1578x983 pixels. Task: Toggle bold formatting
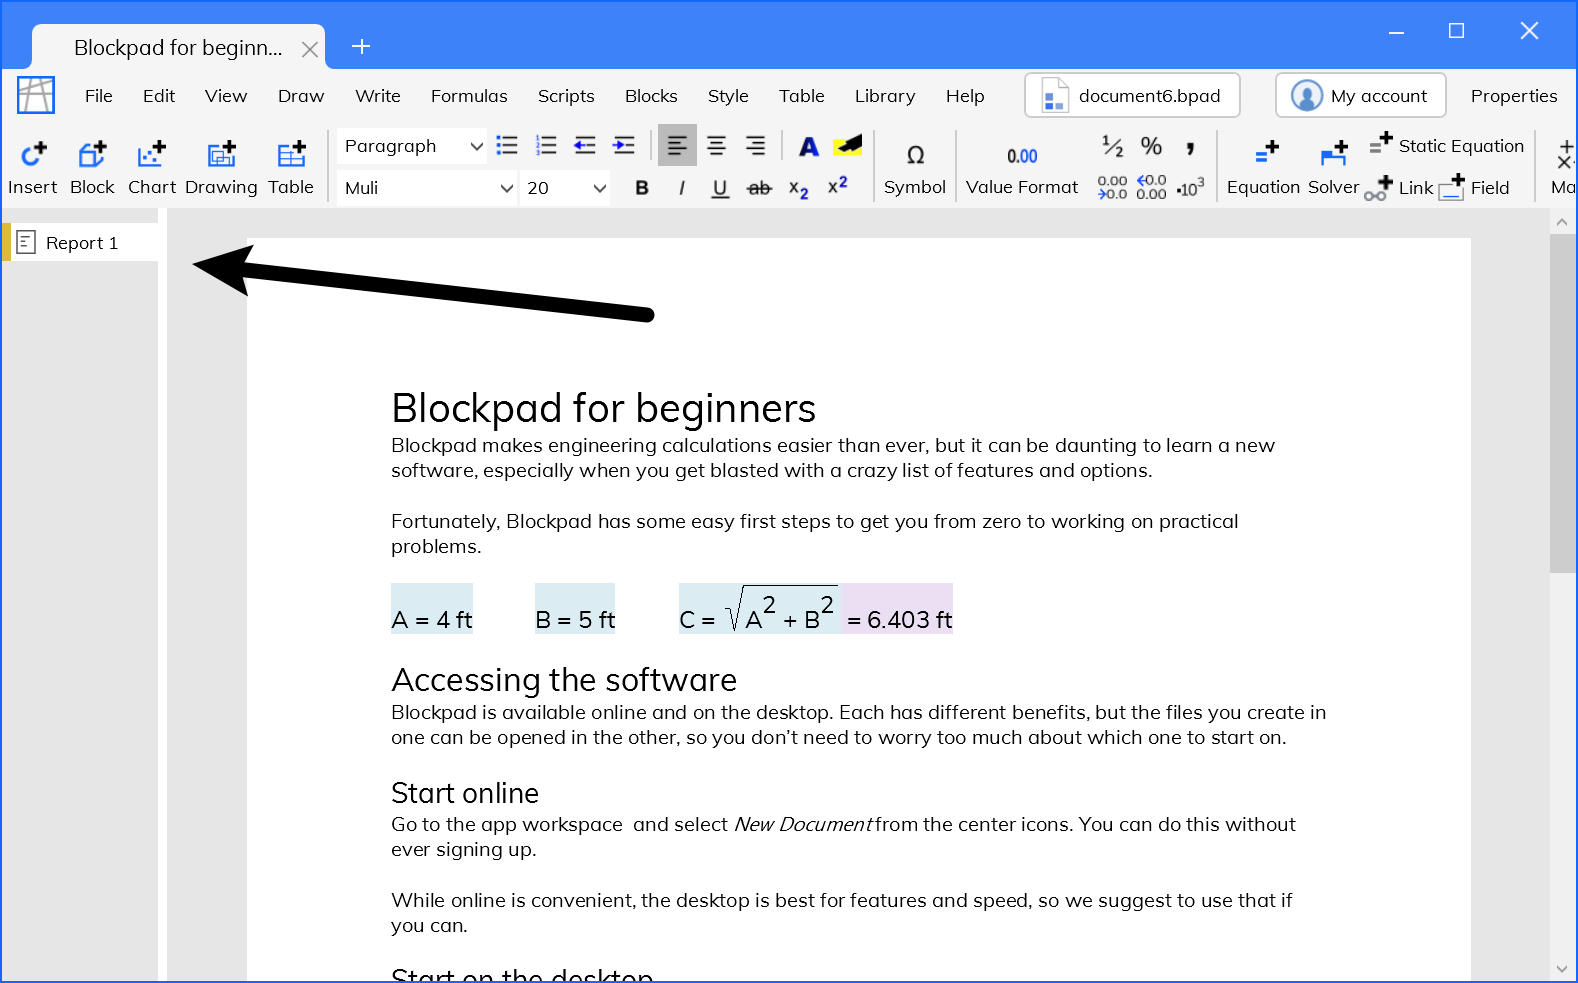coord(642,188)
